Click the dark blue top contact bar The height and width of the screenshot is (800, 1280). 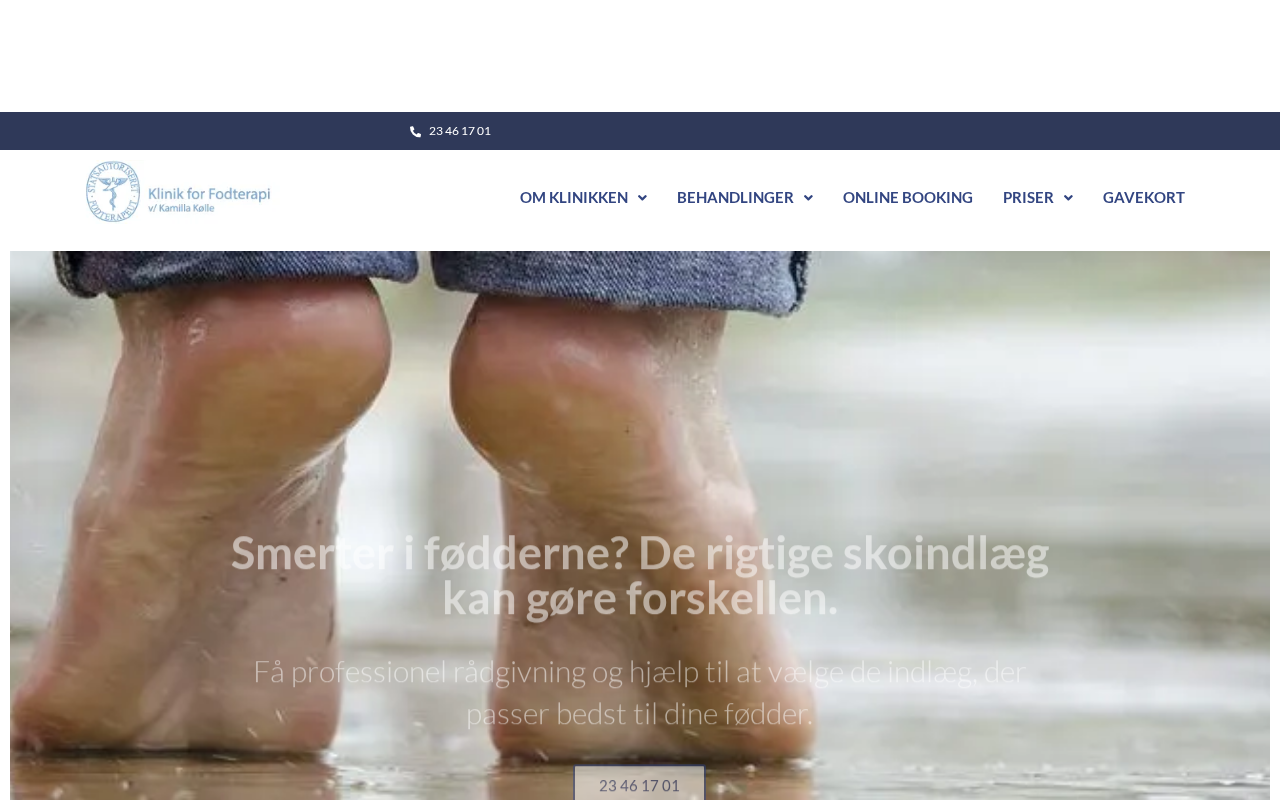[640, 131]
